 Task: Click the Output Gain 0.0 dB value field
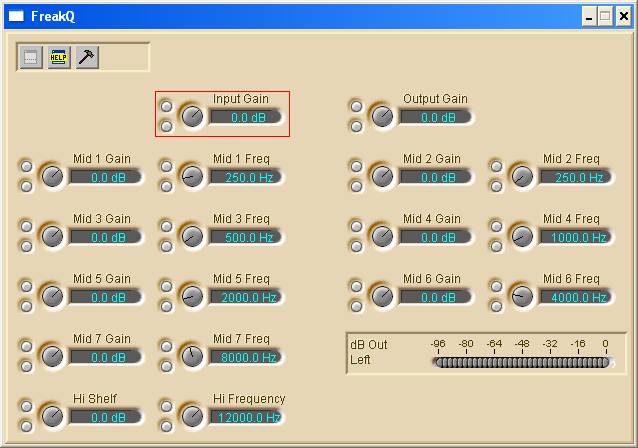pyautogui.click(x=436, y=117)
